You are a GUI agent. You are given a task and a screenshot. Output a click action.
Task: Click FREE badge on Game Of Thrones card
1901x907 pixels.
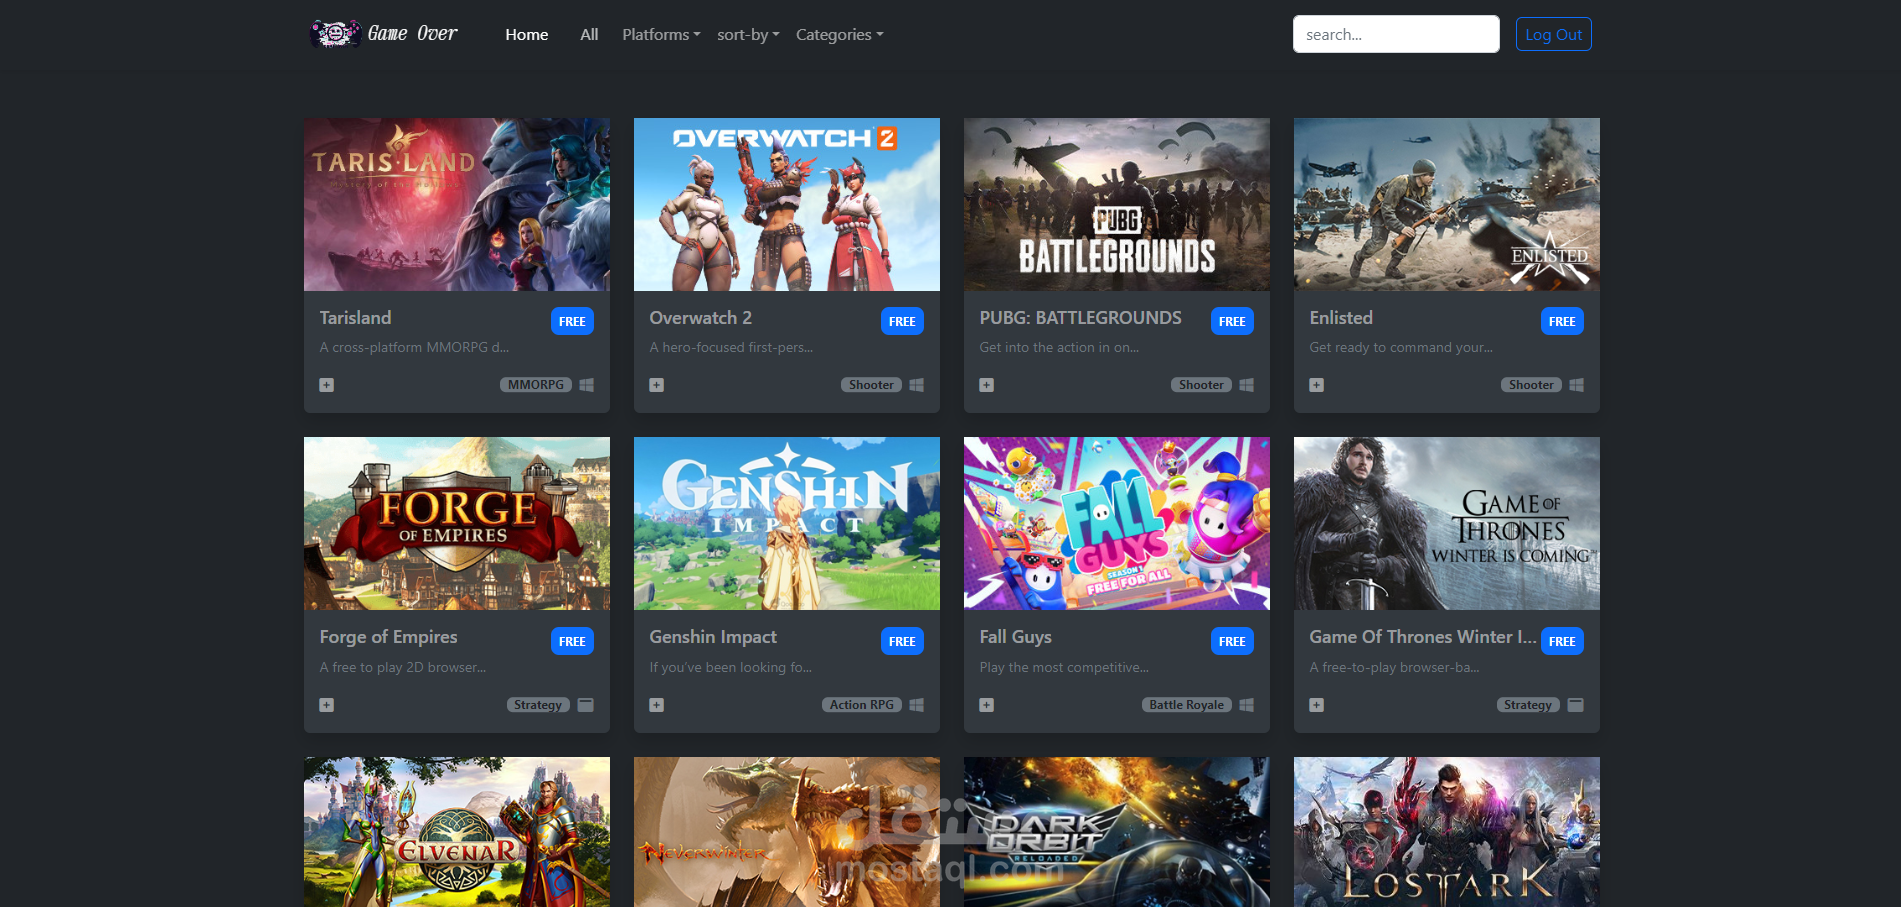tap(1562, 641)
